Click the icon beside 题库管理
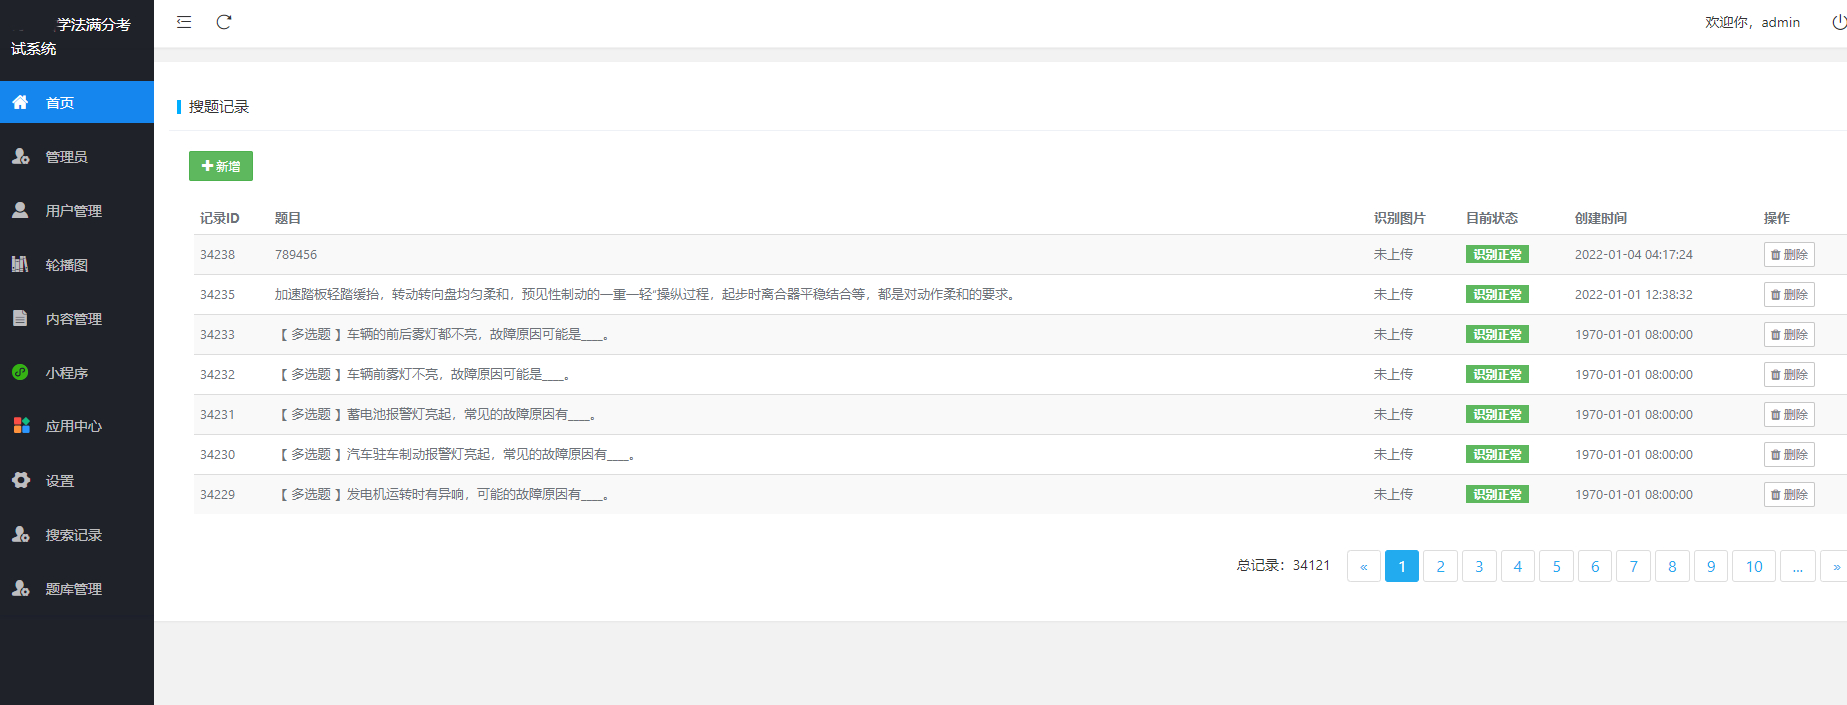Screen dimensions: 1847x705 point(20,588)
